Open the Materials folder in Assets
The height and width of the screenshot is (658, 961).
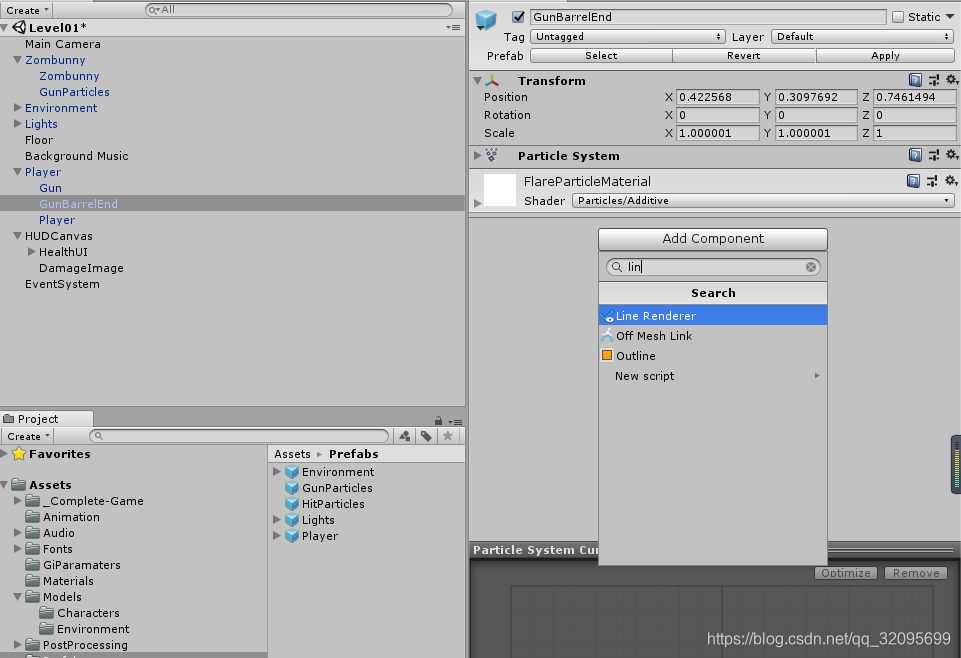point(68,581)
